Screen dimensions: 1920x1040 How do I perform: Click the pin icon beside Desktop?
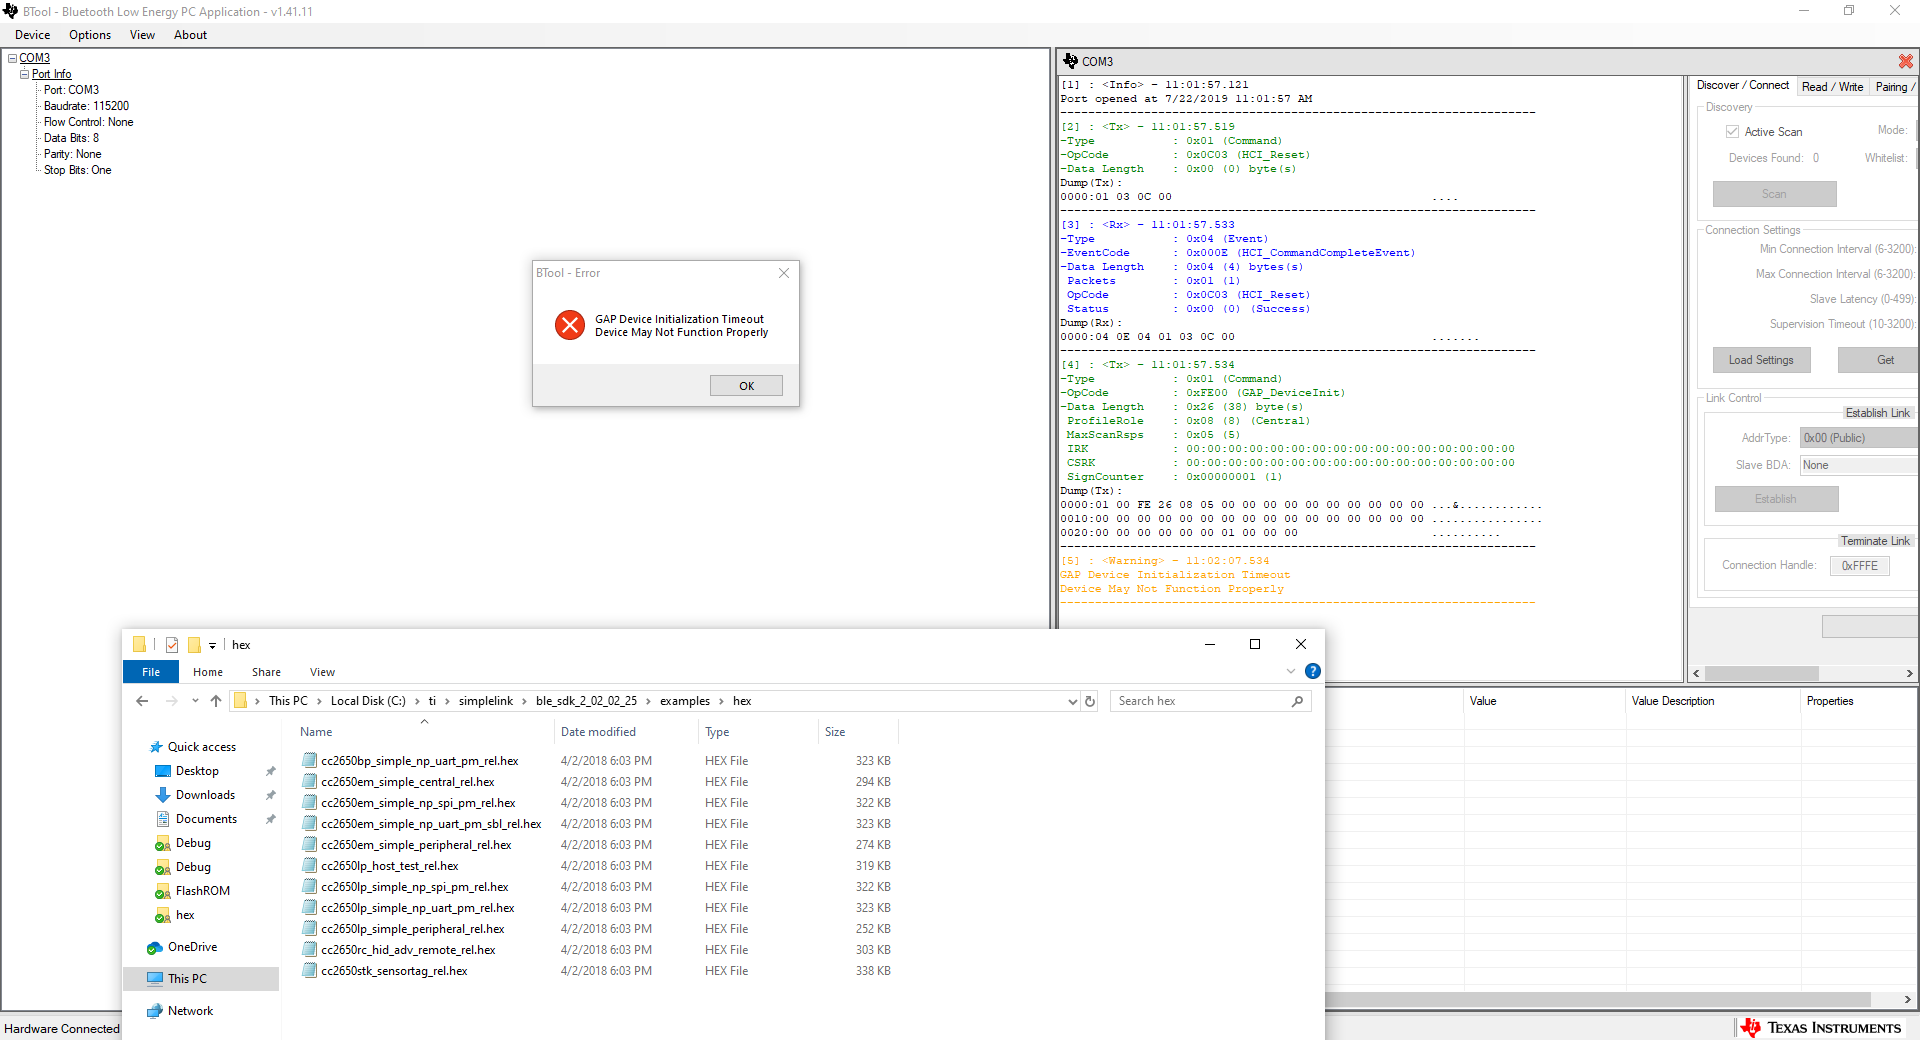coord(270,771)
